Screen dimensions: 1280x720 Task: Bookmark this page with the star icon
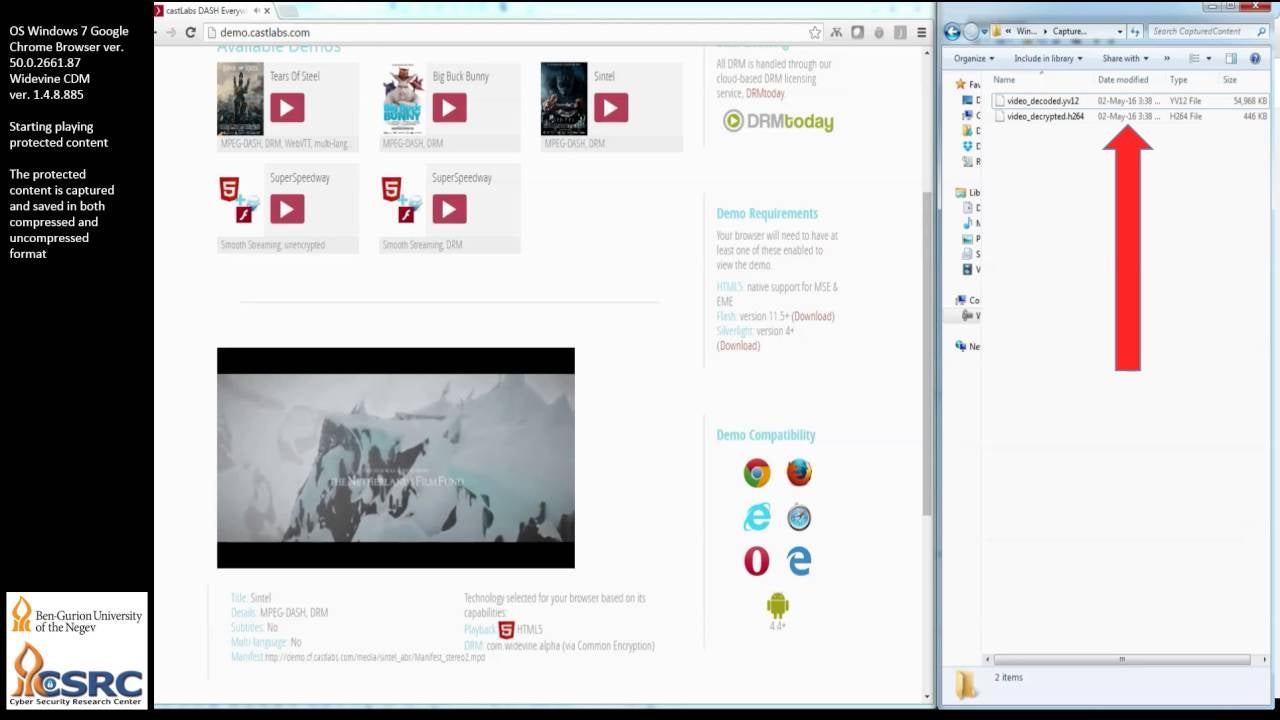[x=815, y=32]
